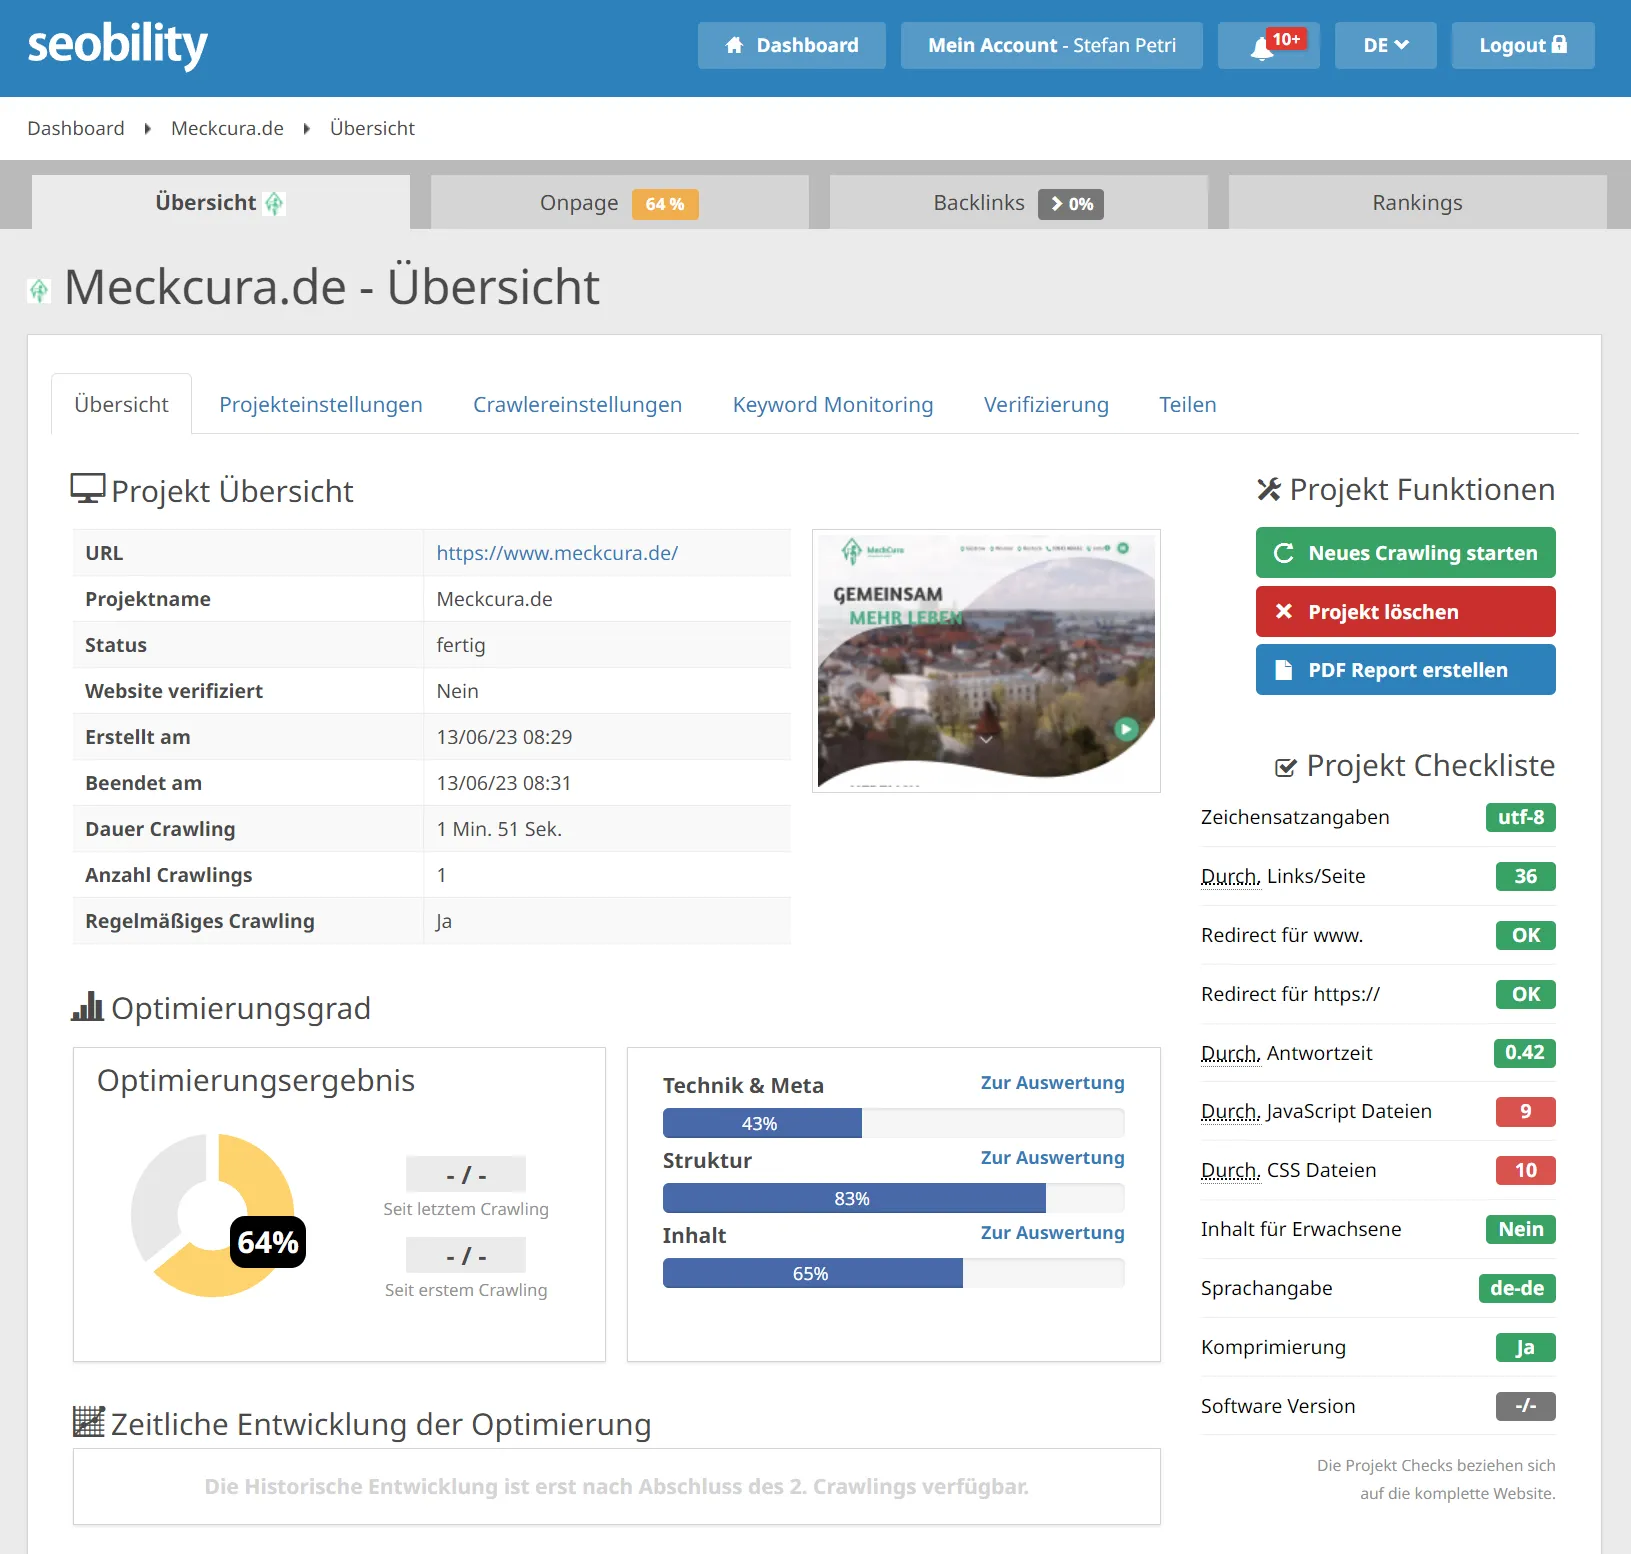The width and height of the screenshot is (1631, 1554).
Task: Click Dashboard in the breadcrumb
Action: pos(76,128)
